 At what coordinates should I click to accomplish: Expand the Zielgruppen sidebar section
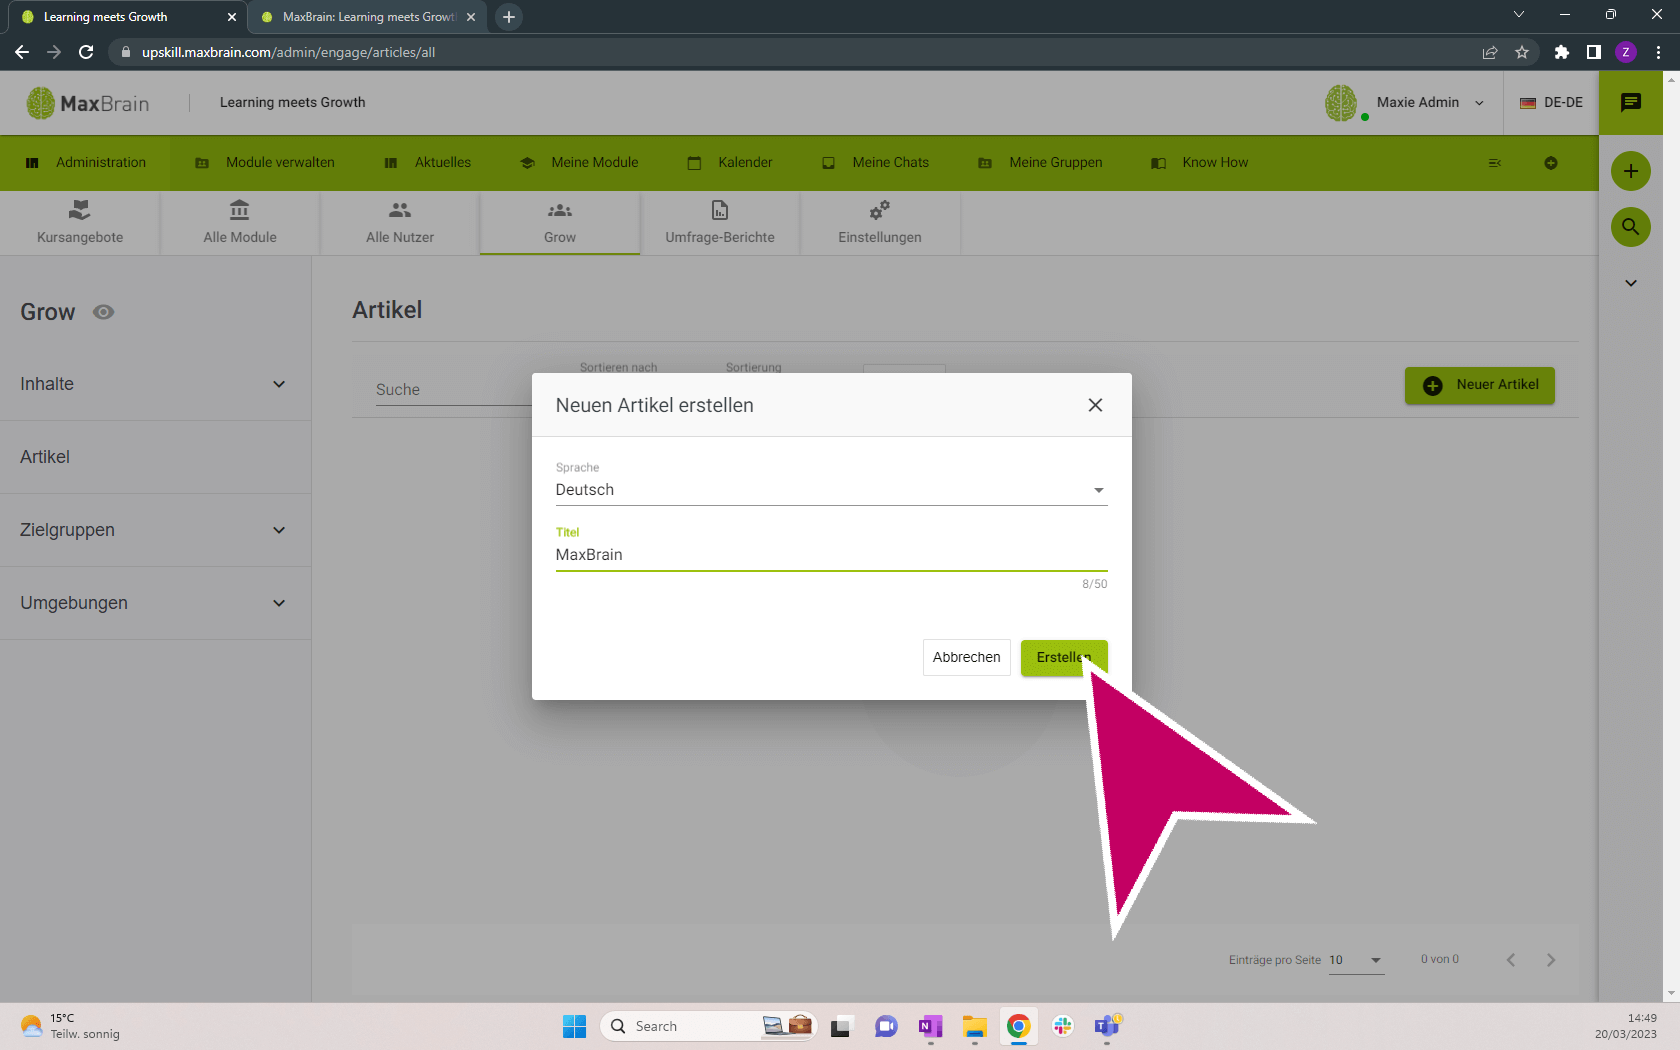click(x=155, y=530)
